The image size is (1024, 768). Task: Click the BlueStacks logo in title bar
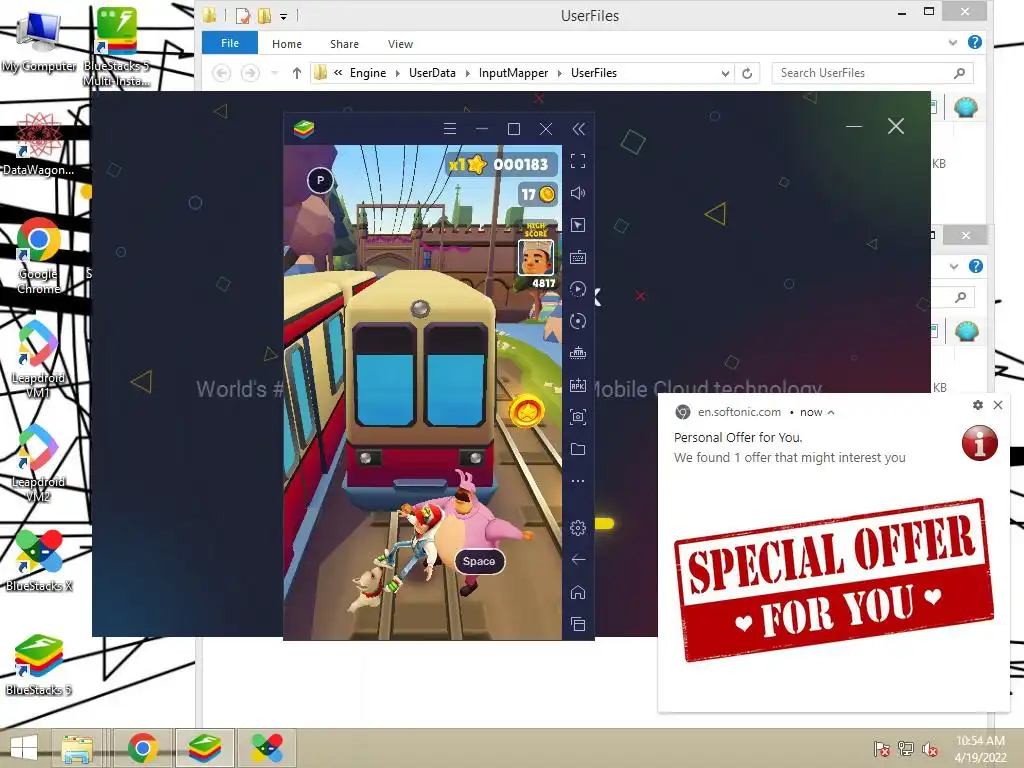(304, 129)
